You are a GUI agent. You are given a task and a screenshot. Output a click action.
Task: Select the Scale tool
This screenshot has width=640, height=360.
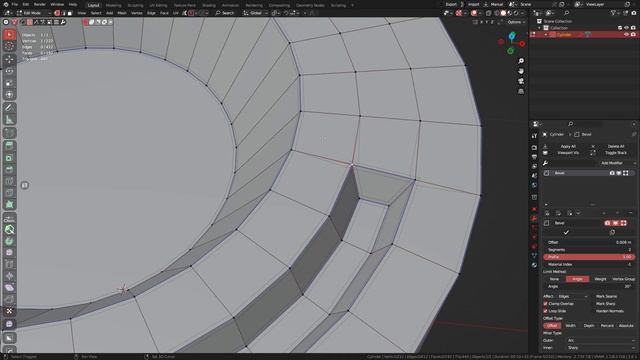click(x=9, y=83)
